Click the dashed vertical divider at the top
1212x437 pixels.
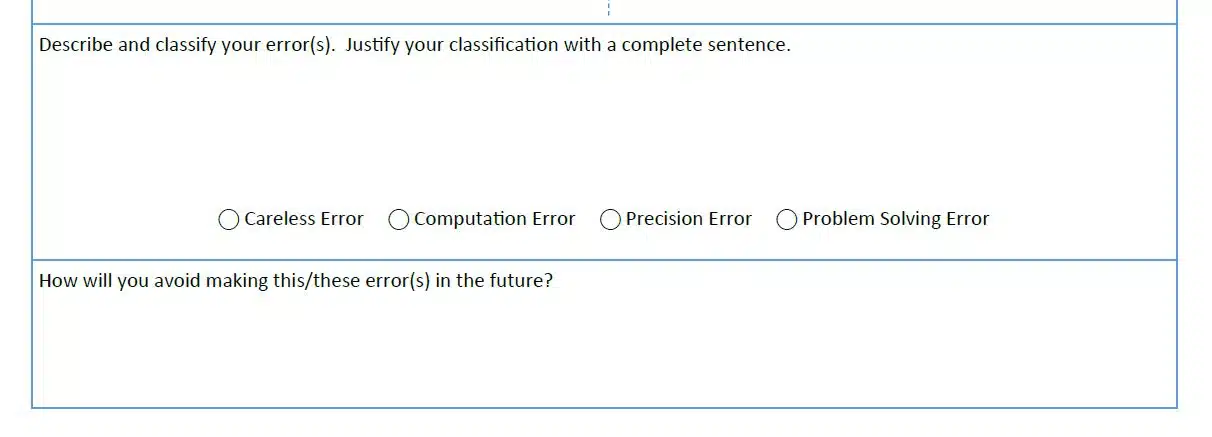(x=608, y=8)
